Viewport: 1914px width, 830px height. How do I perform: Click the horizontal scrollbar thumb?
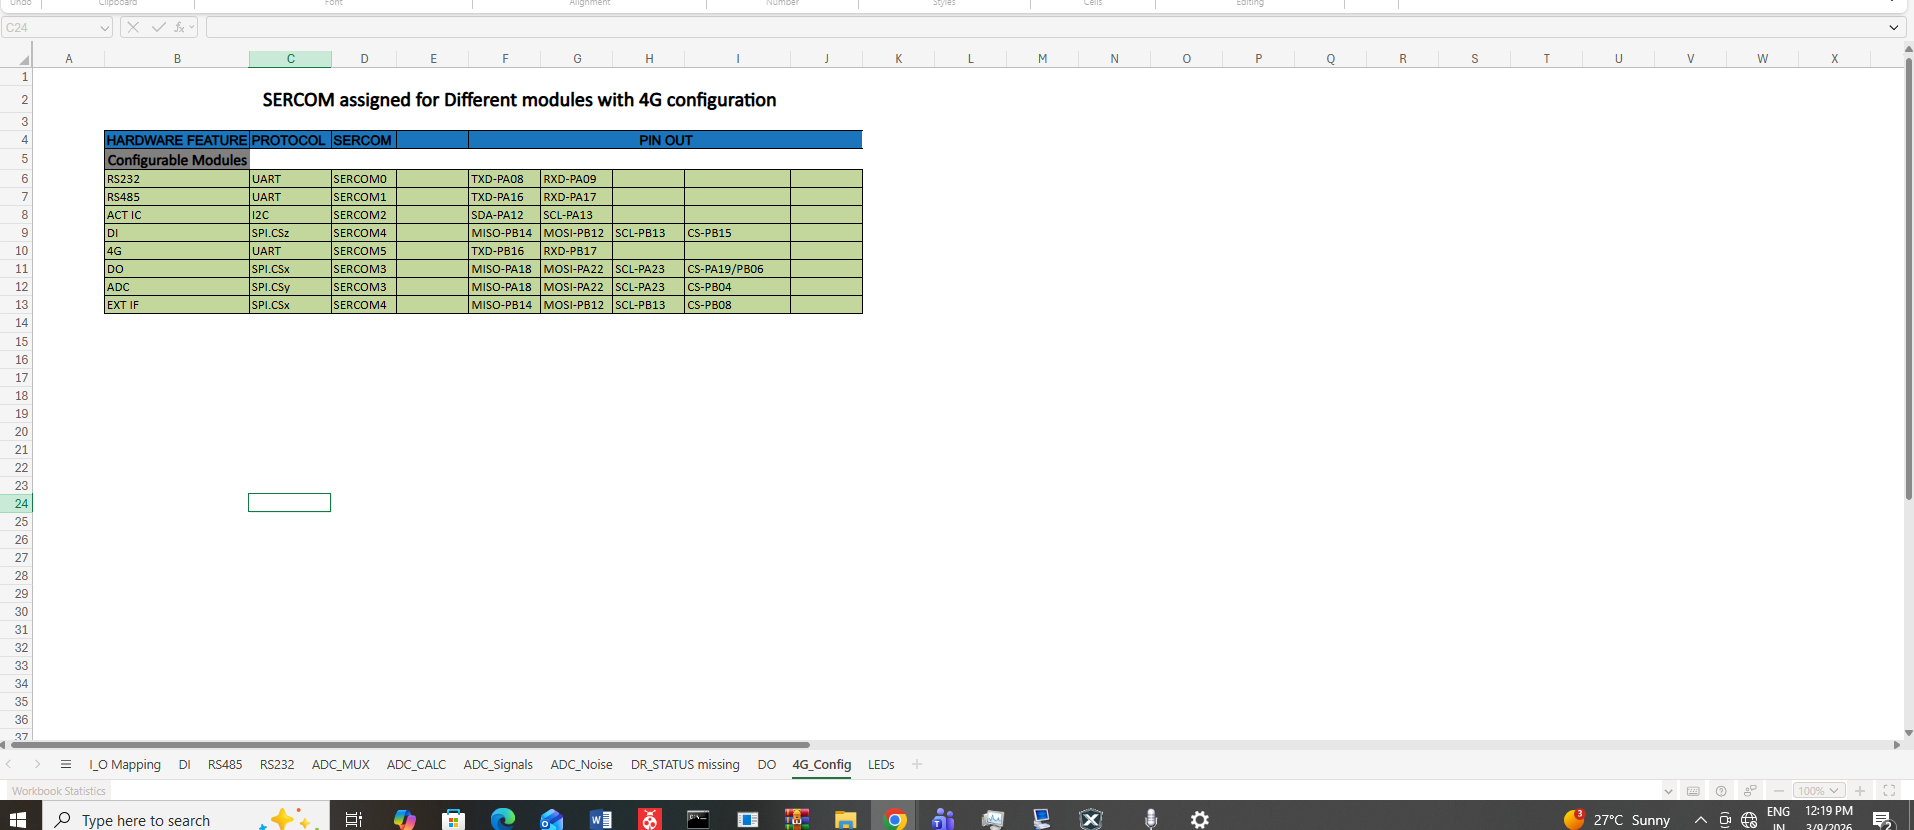coord(410,745)
